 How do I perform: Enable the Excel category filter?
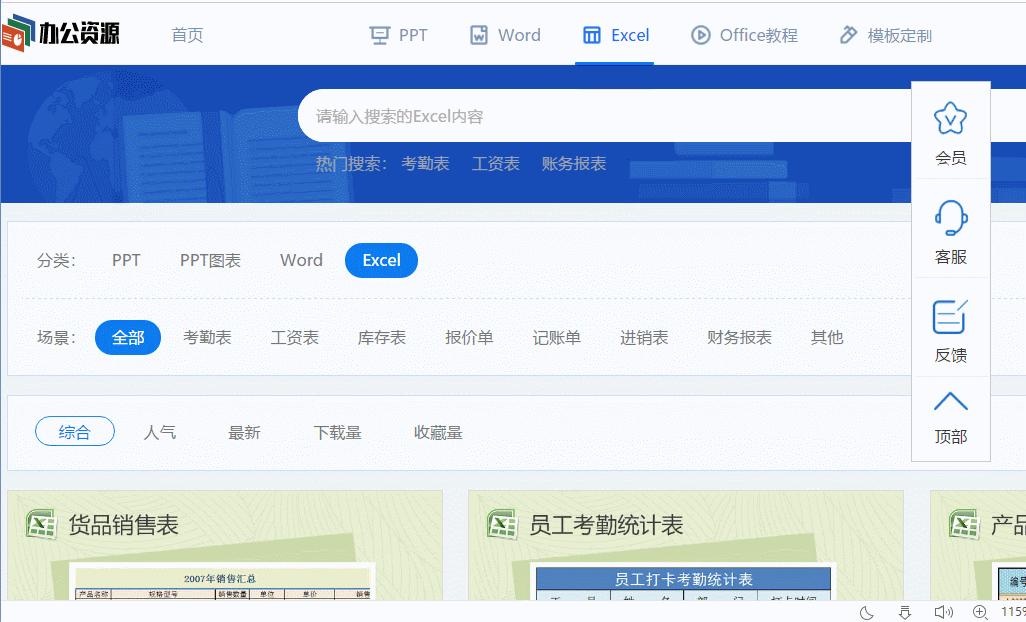click(381, 260)
